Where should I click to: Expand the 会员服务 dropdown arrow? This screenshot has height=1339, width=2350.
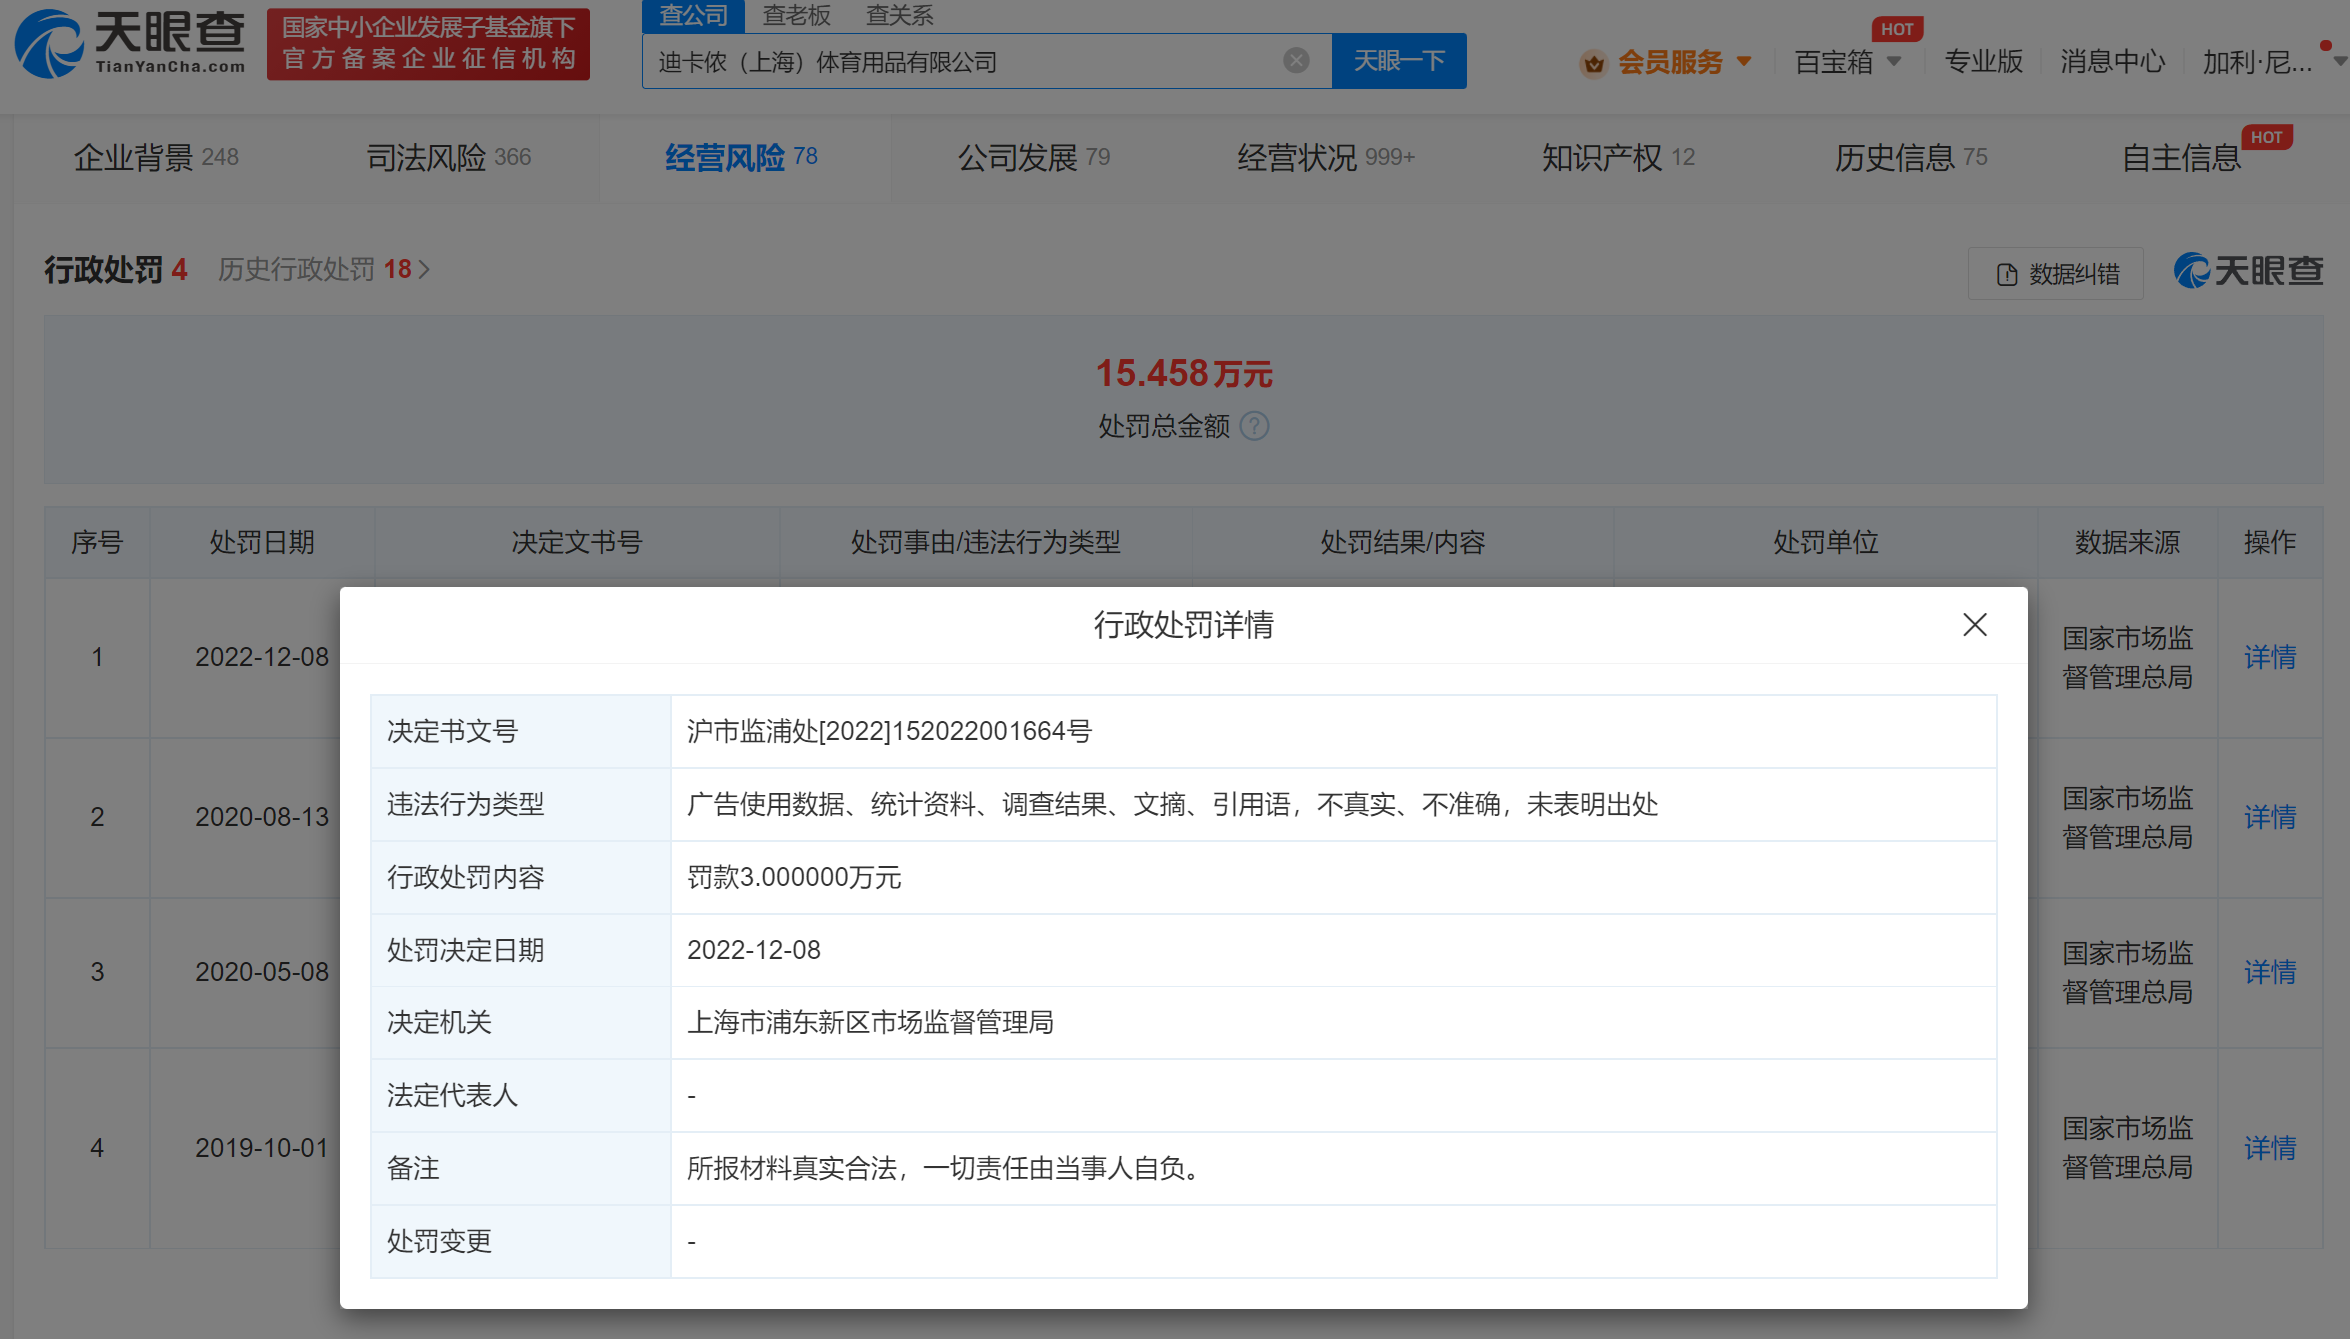coord(1745,61)
